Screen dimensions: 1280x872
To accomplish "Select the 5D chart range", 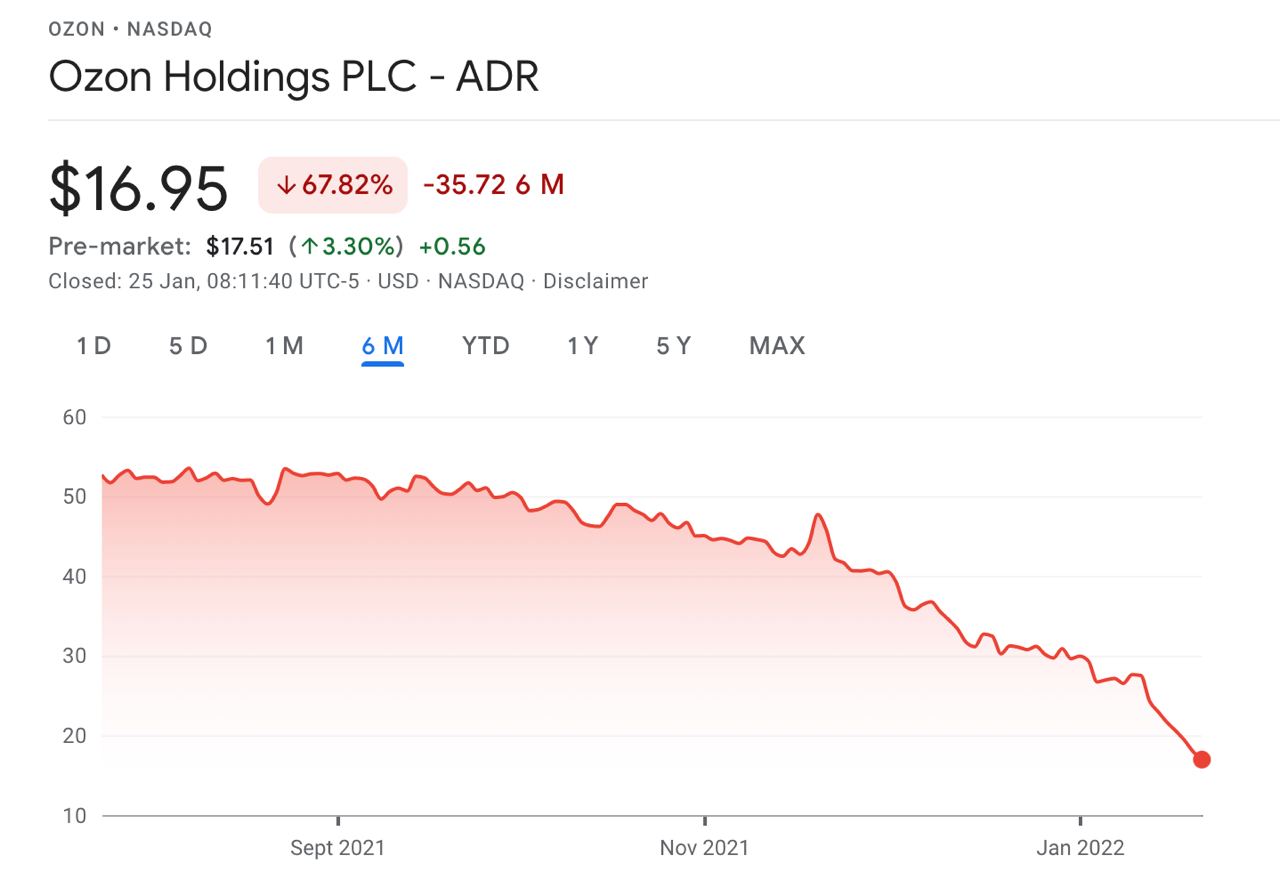I will (x=188, y=346).
